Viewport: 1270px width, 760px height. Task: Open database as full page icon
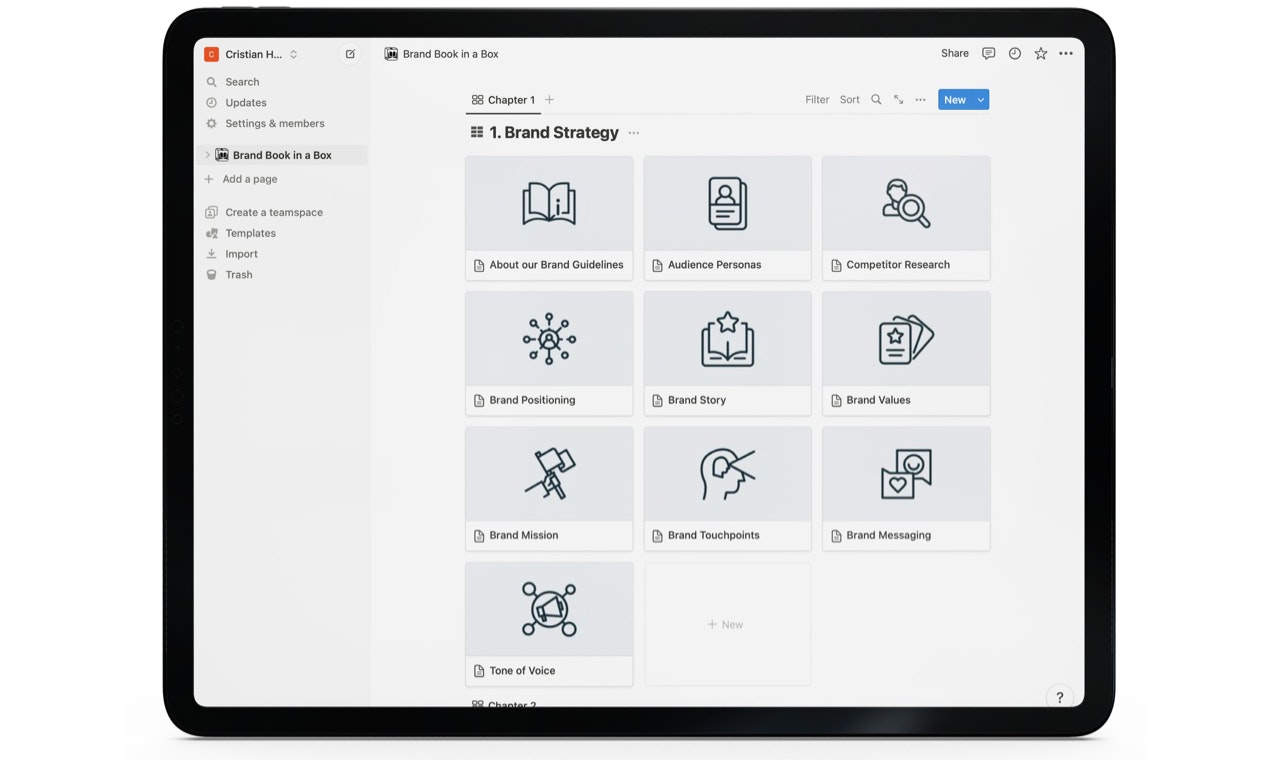point(898,100)
